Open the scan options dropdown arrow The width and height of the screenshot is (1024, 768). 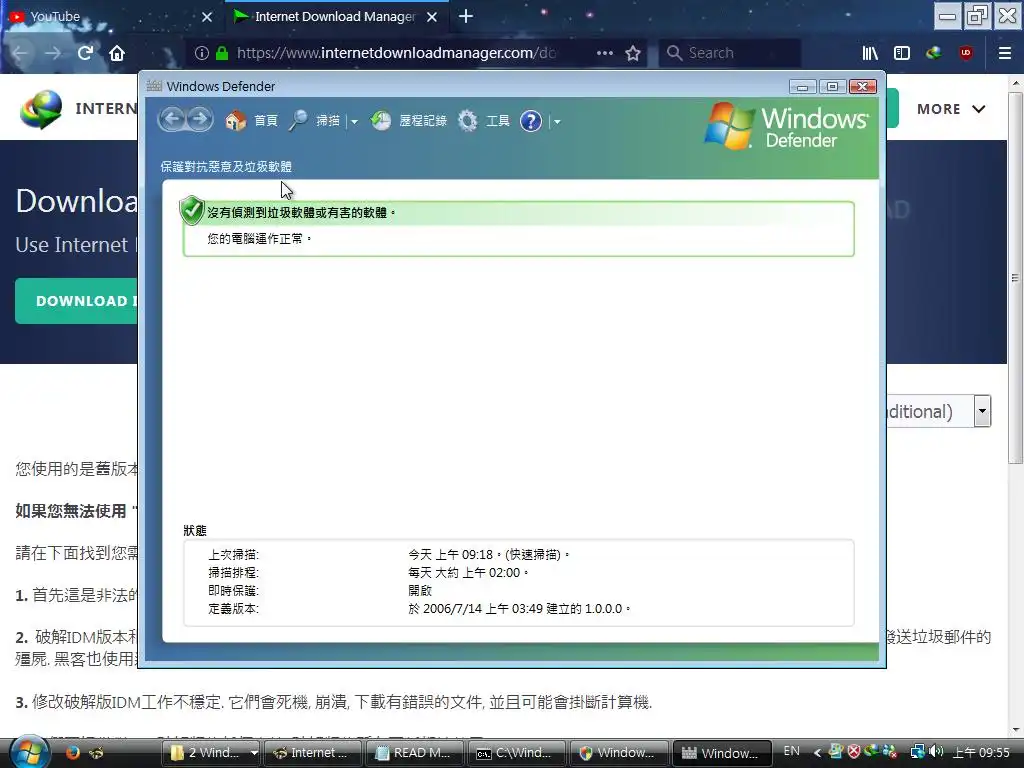[x=354, y=121]
